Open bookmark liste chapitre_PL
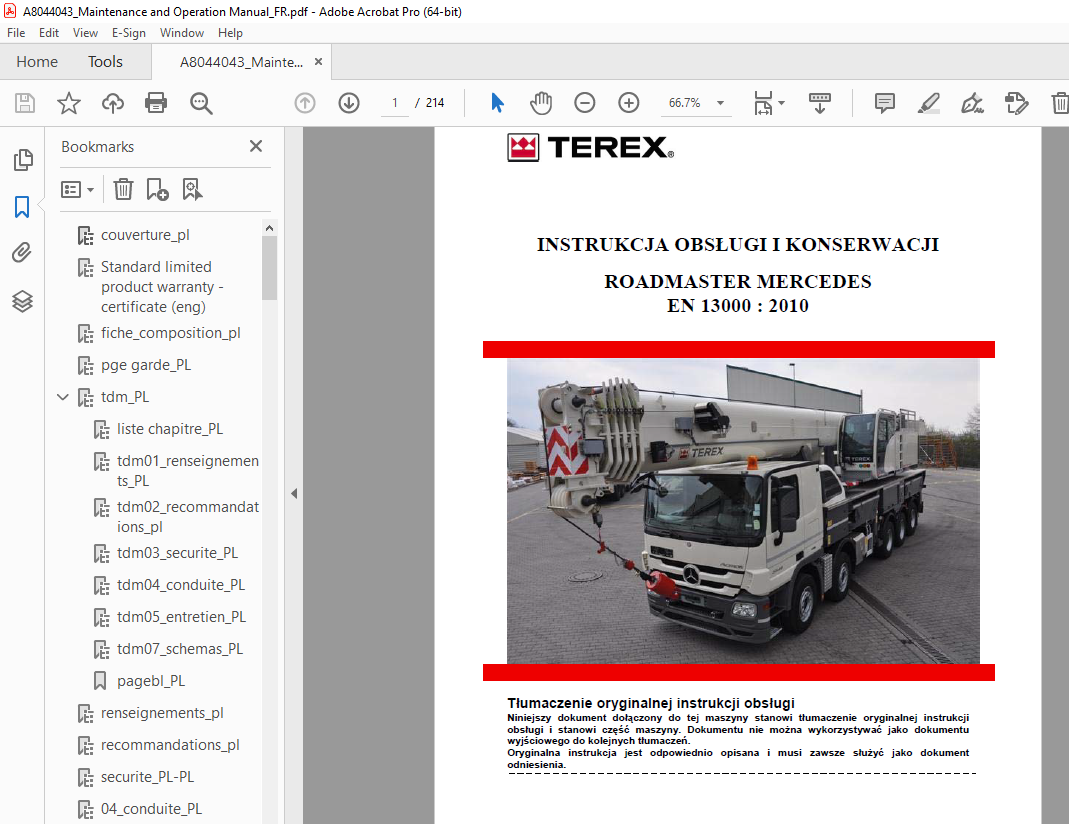1069x824 pixels. pos(170,429)
